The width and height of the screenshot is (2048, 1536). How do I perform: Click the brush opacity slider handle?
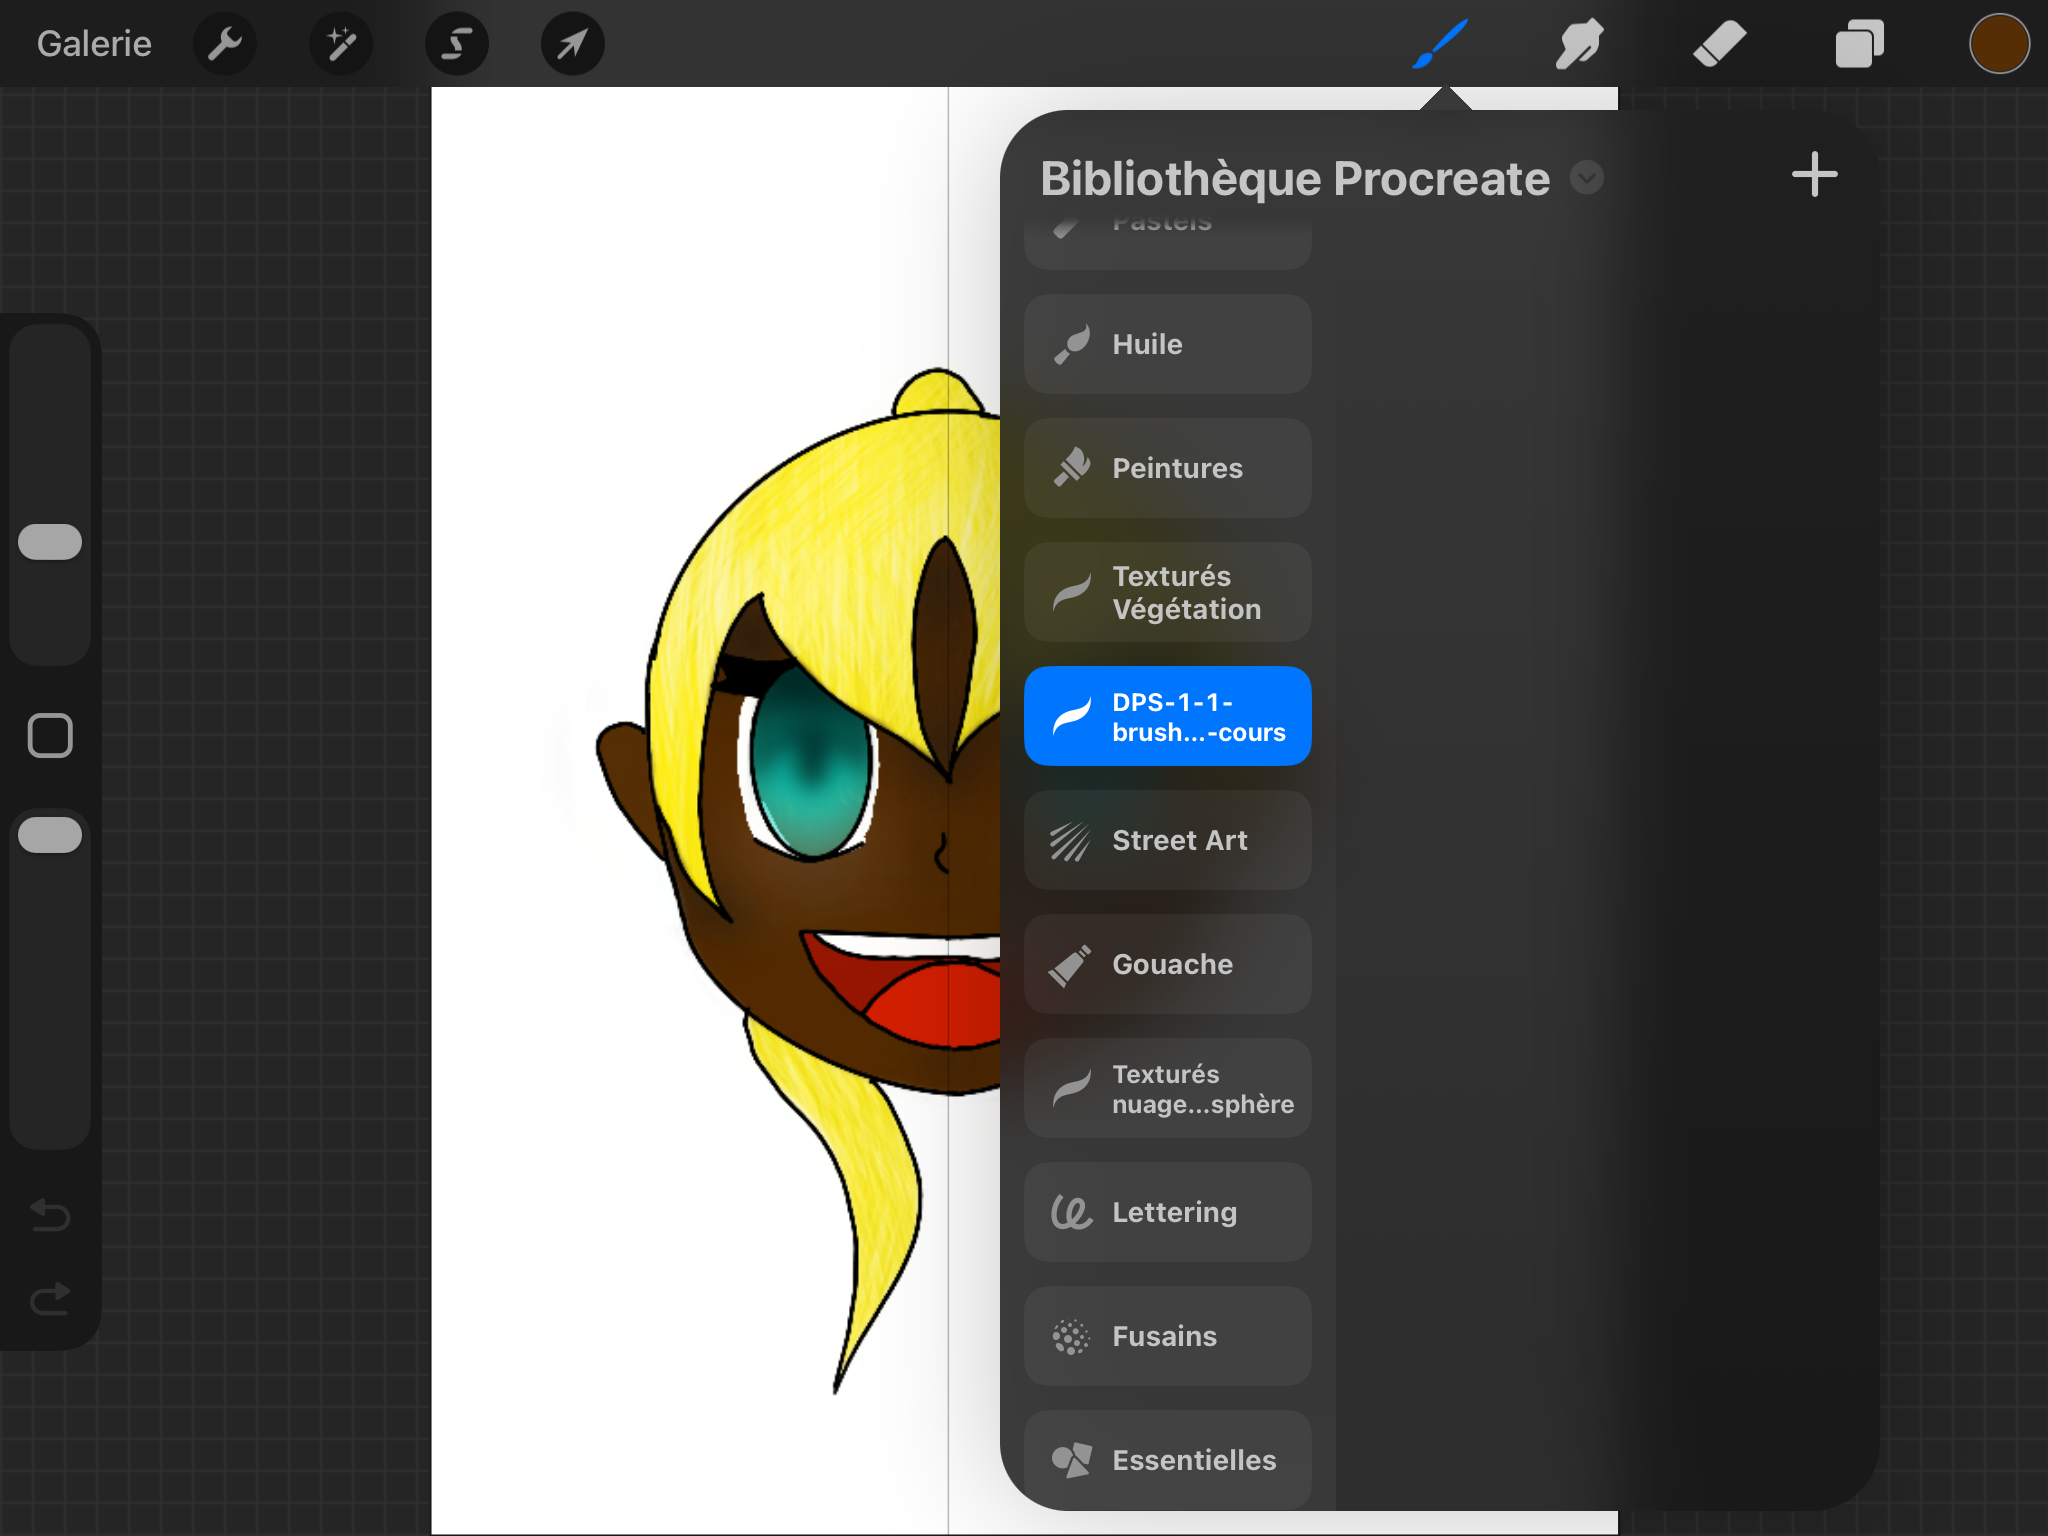click(50, 835)
